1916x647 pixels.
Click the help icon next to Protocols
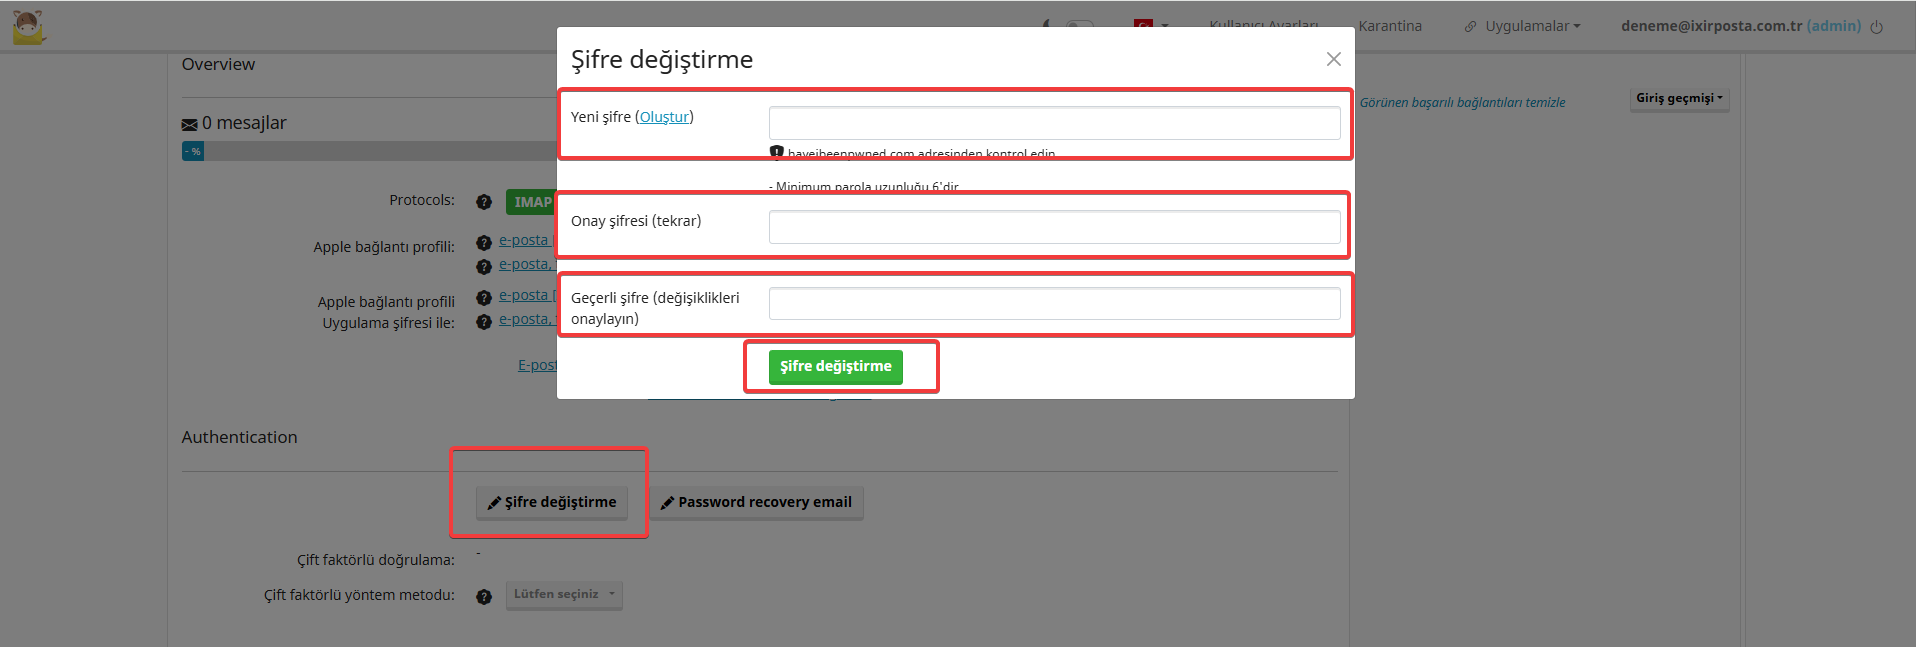point(484,202)
